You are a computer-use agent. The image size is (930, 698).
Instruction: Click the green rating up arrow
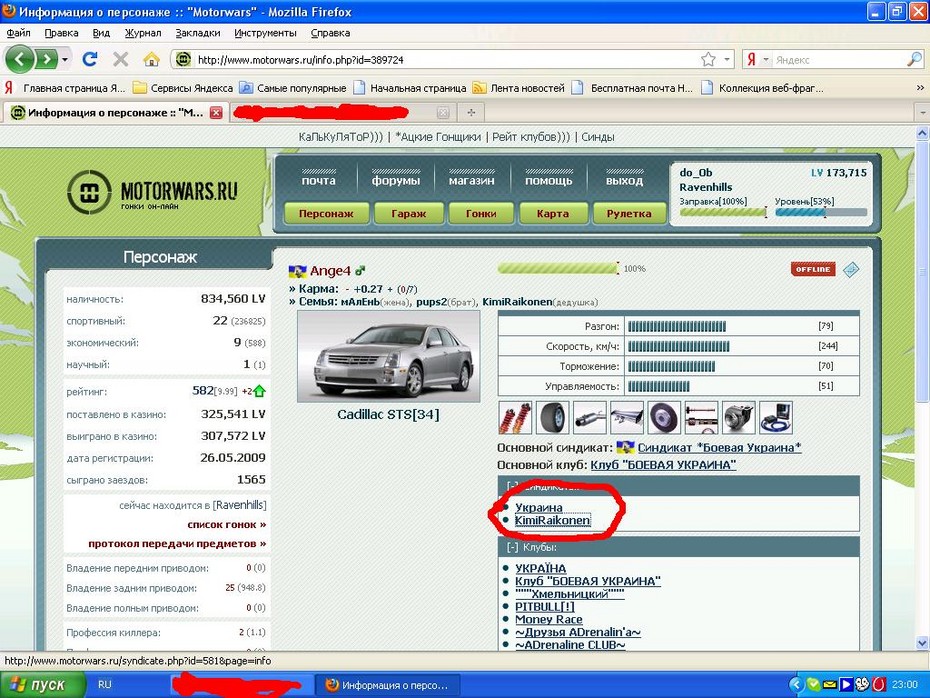point(259,391)
